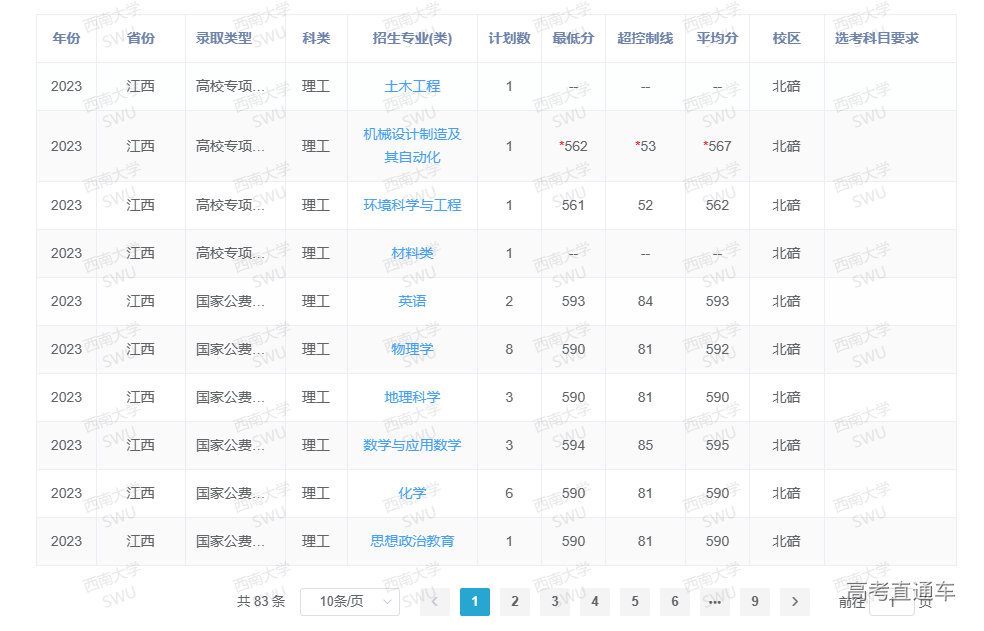Screen dimensions: 984x631
Task: Open the 土木工程 major link
Action: [x=412, y=87]
